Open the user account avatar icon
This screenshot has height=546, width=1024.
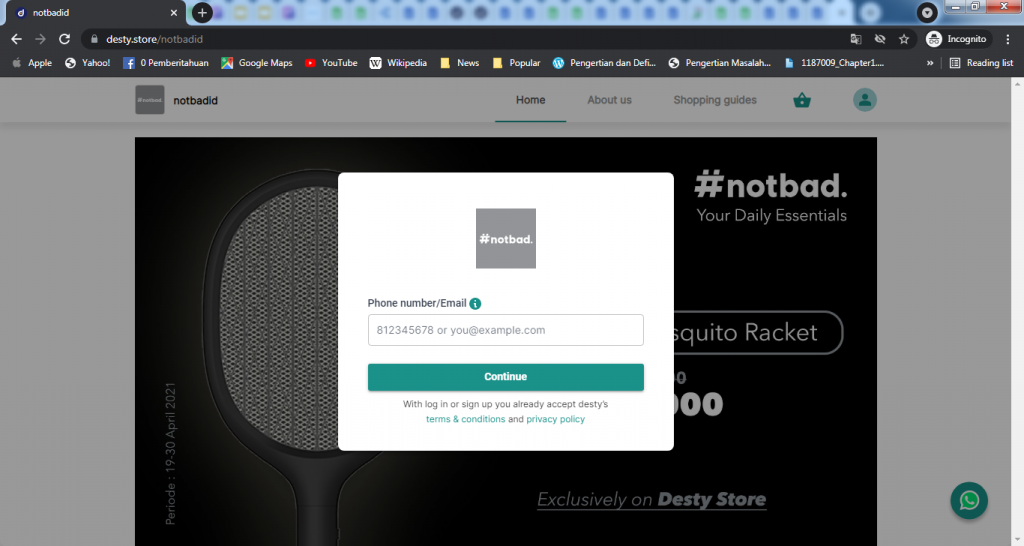click(x=865, y=100)
